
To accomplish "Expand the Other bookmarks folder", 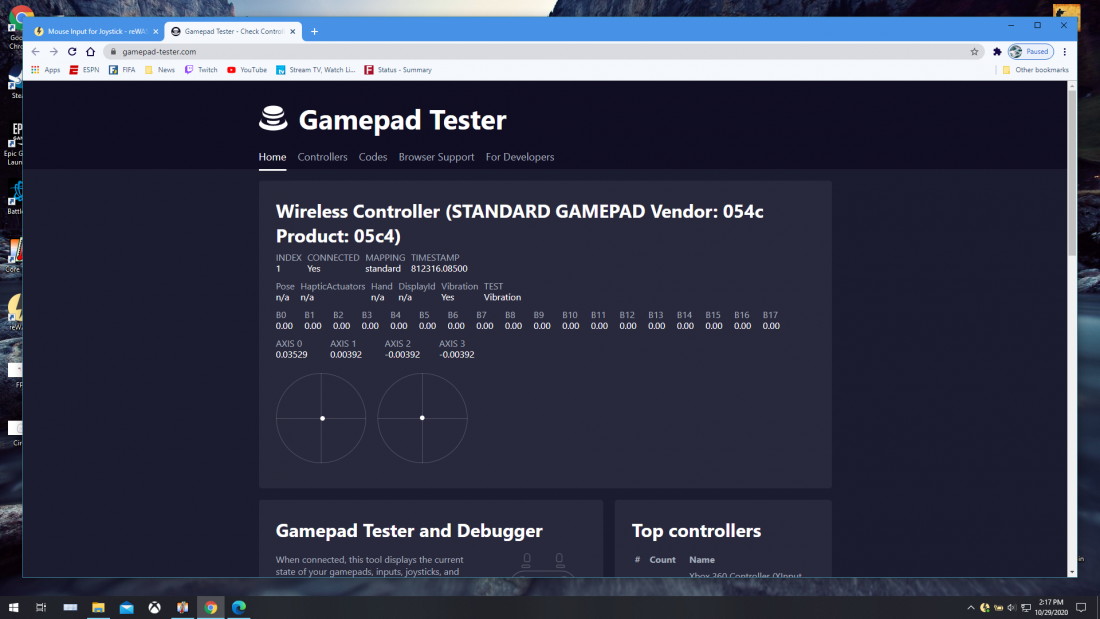I will pyautogui.click(x=1035, y=70).
